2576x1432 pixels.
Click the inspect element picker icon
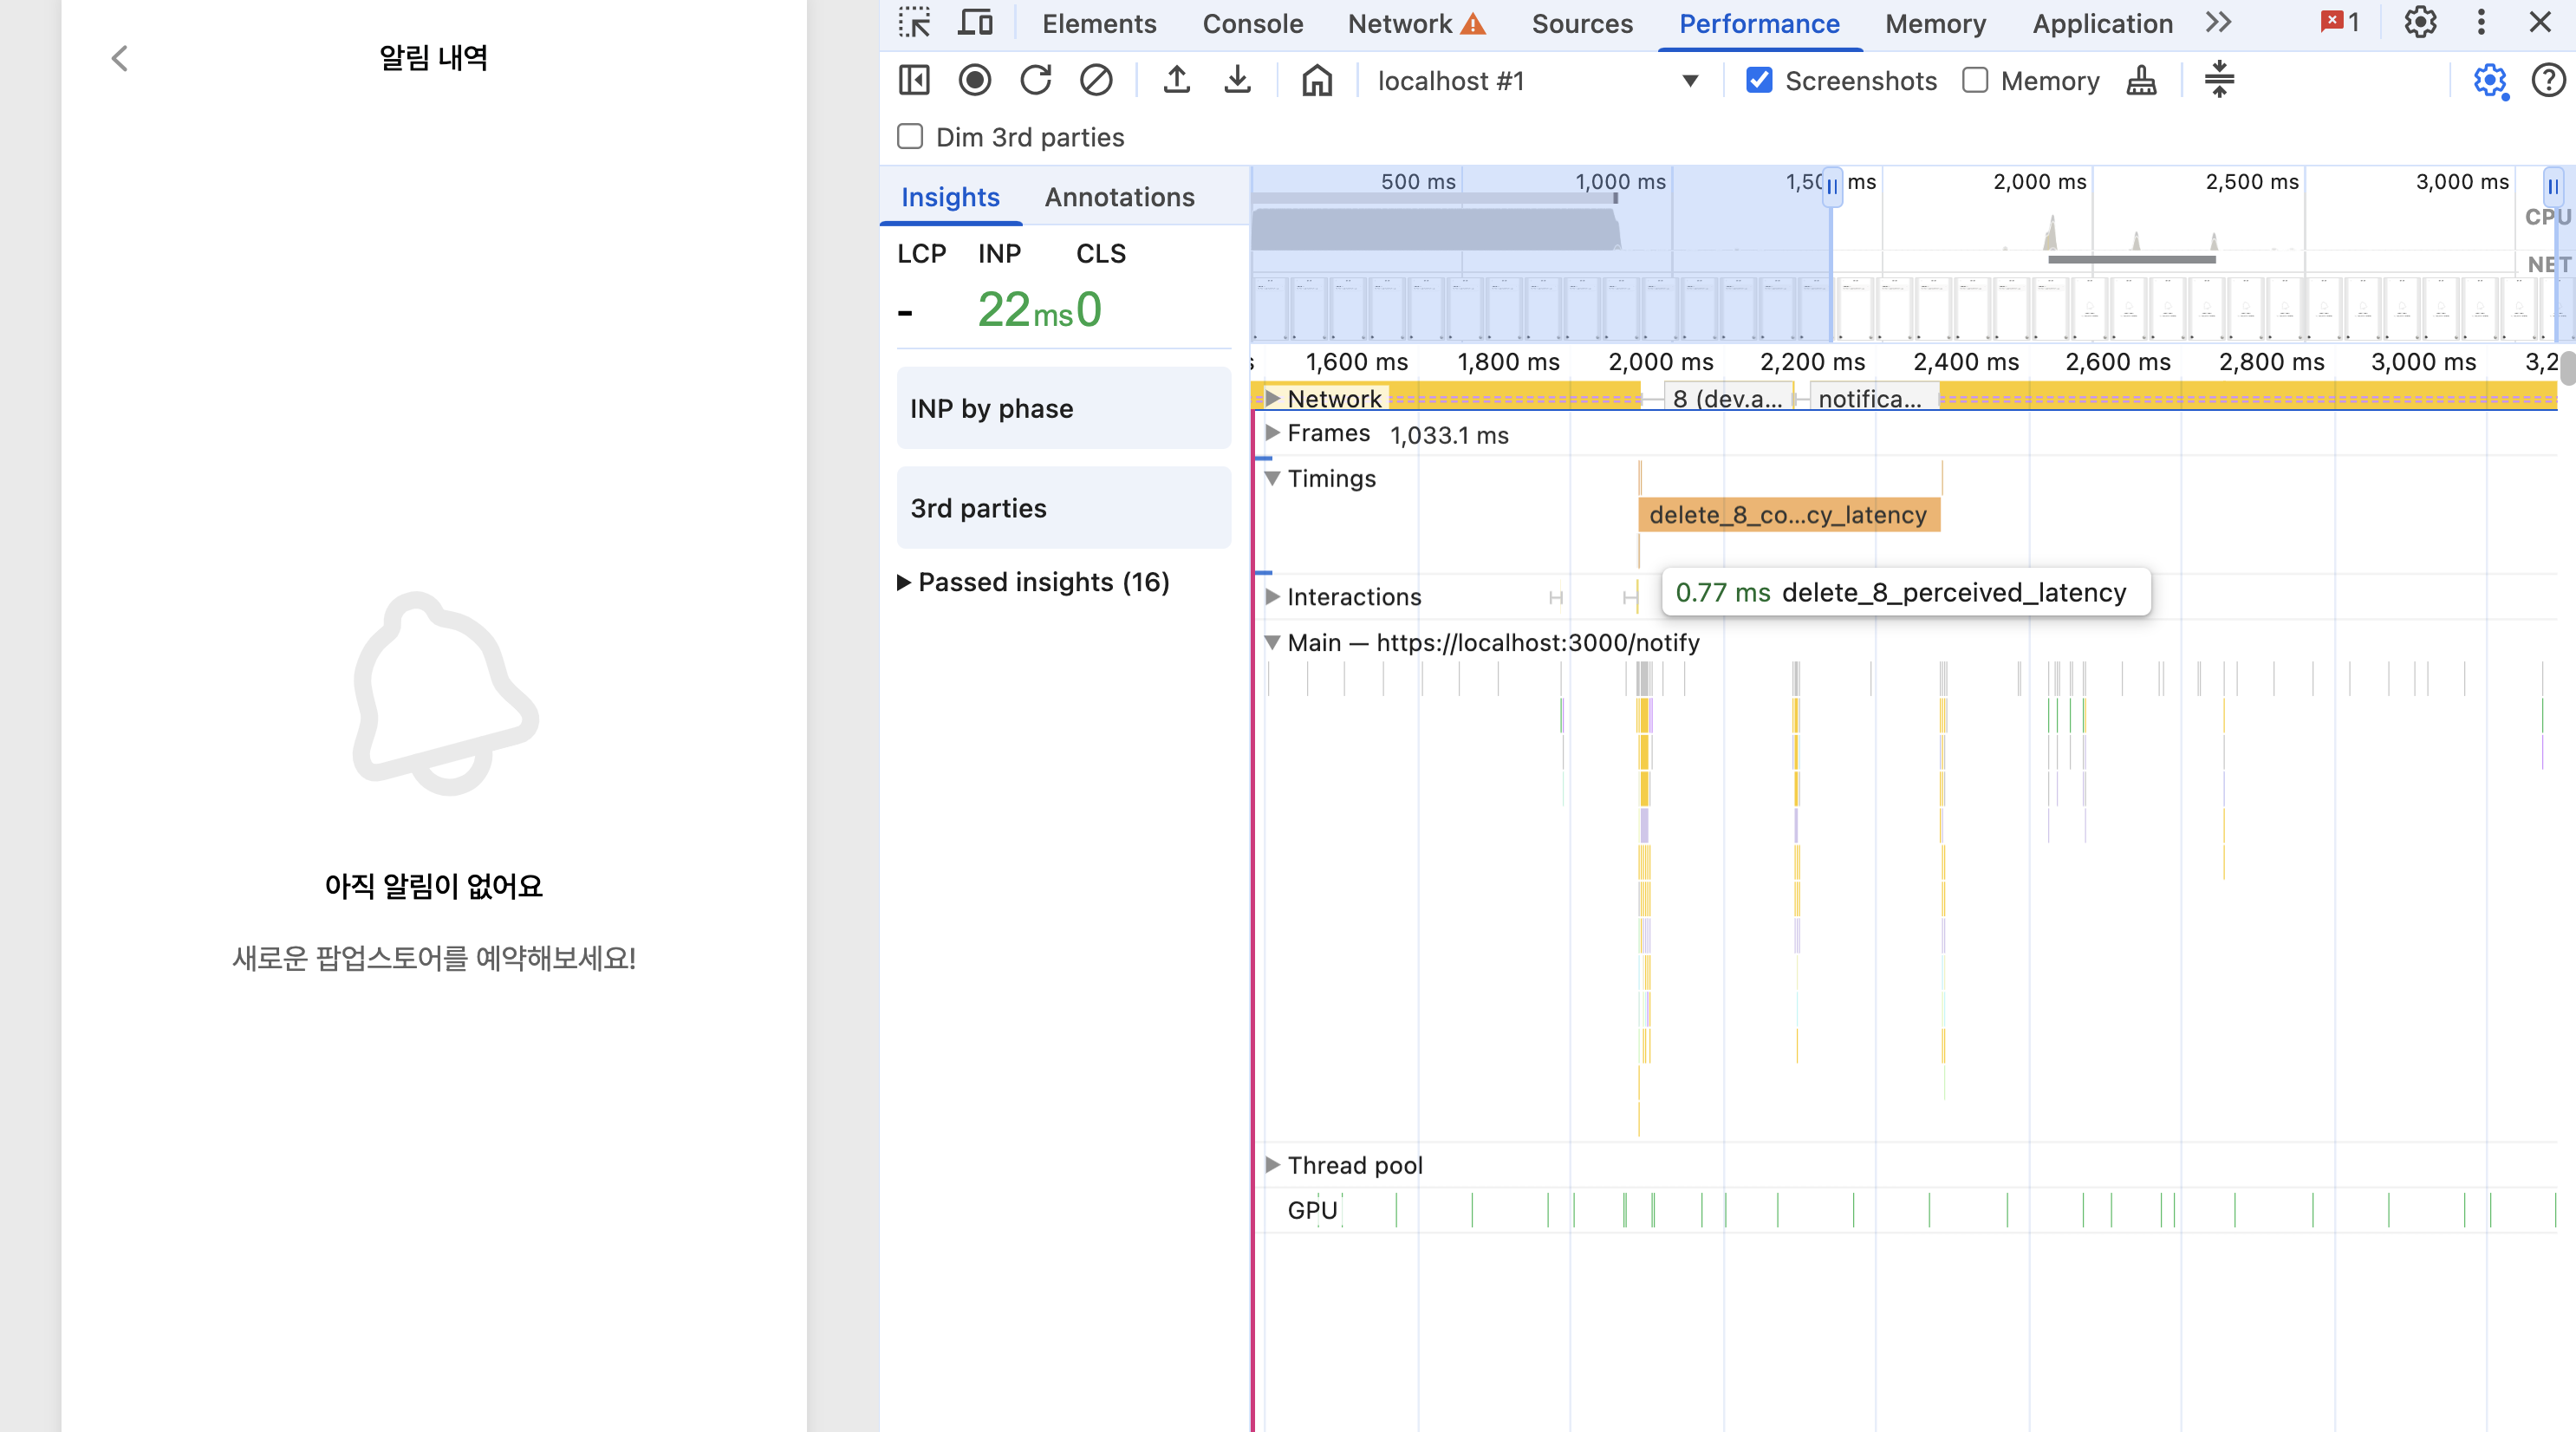pyautogui.click(x=914, y=22)
